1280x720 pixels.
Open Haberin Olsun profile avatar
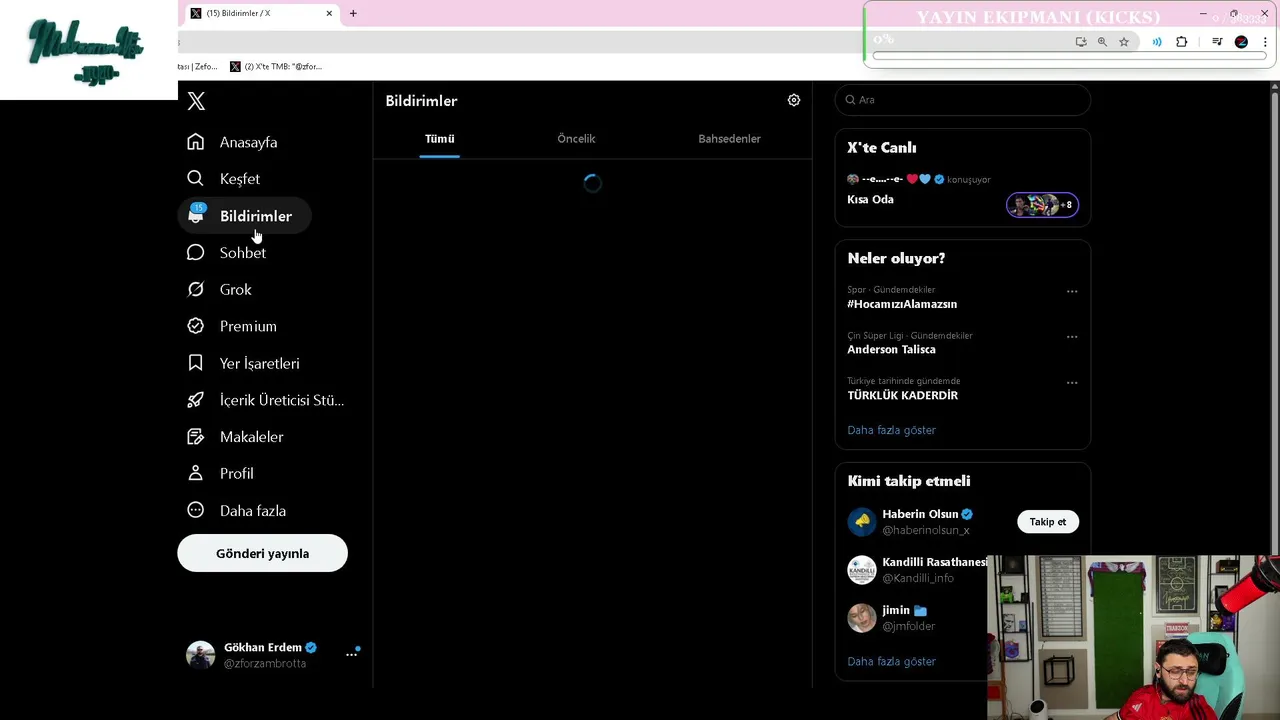pos(862,522)
